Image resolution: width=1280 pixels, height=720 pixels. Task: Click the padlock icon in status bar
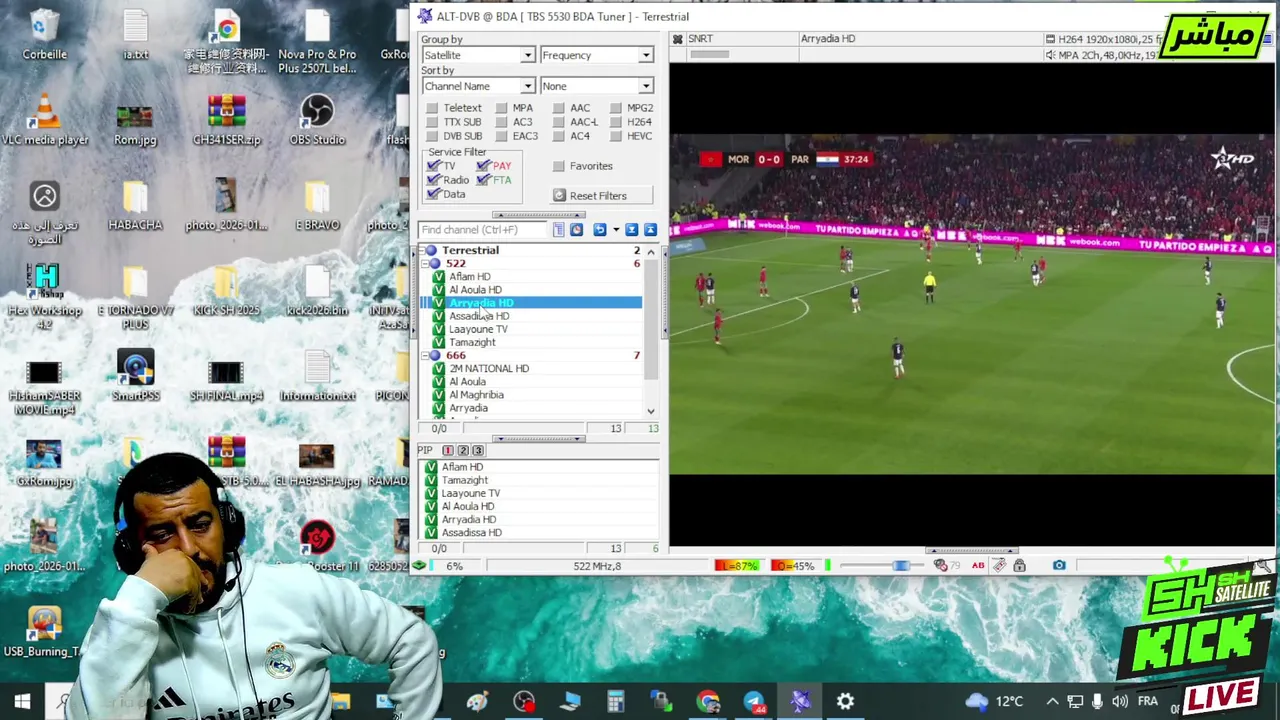1019,566
